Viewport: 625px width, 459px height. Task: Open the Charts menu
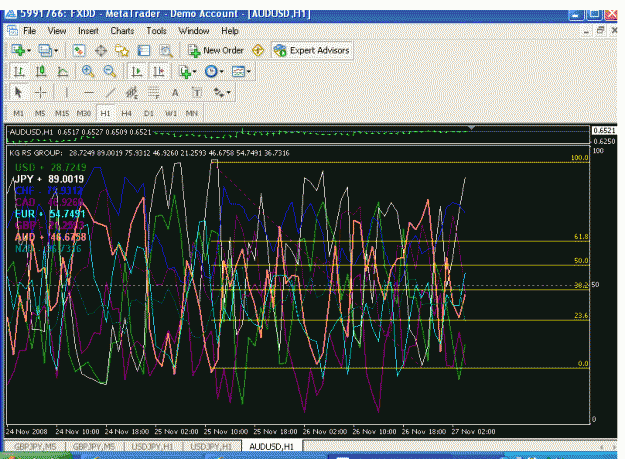[x=122, y=31]
